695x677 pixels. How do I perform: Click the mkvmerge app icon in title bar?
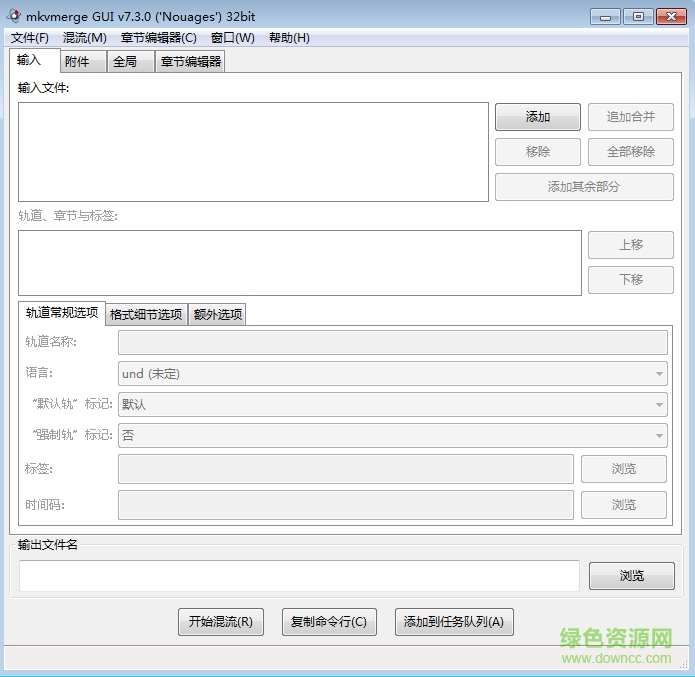pyautogui.click(x=15, y=16)
